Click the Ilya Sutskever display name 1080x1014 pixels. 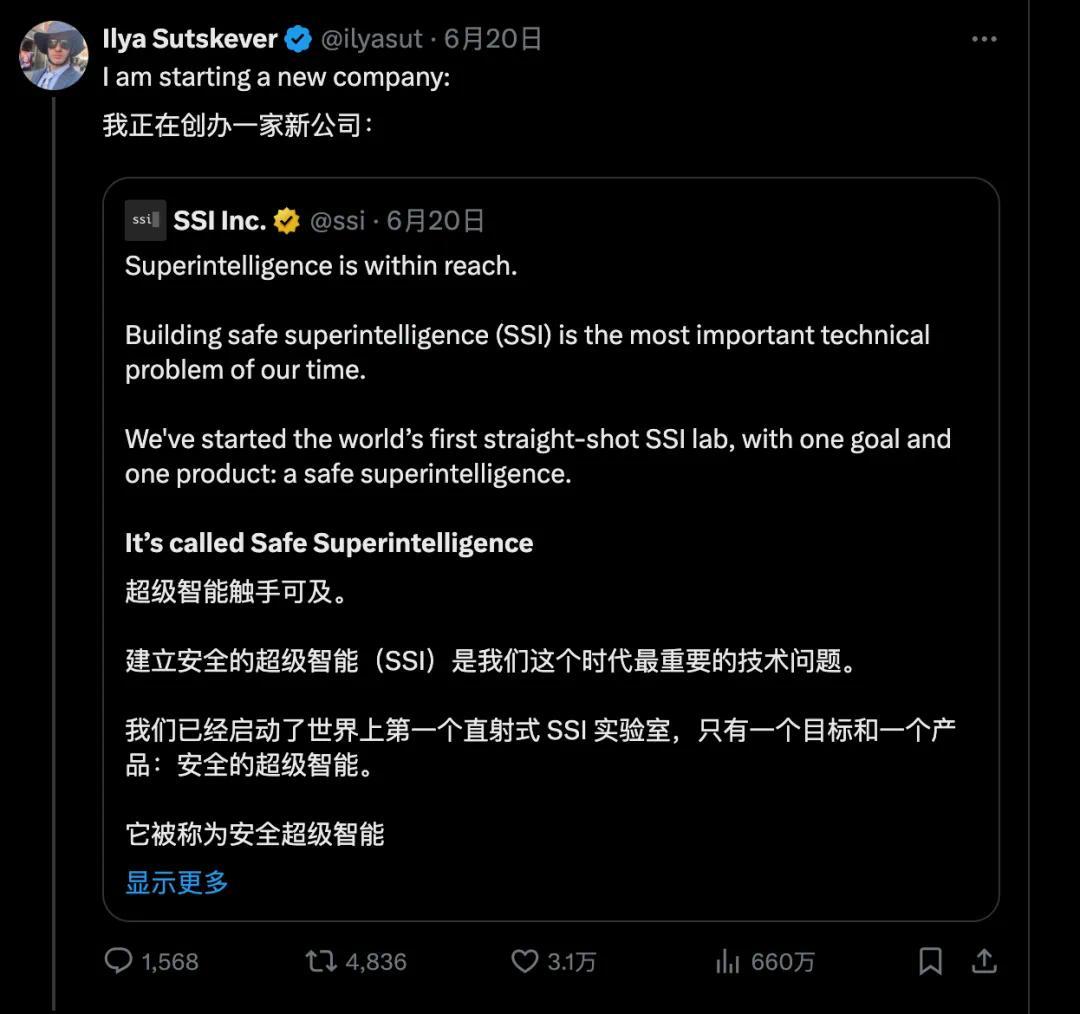(189, 39)
